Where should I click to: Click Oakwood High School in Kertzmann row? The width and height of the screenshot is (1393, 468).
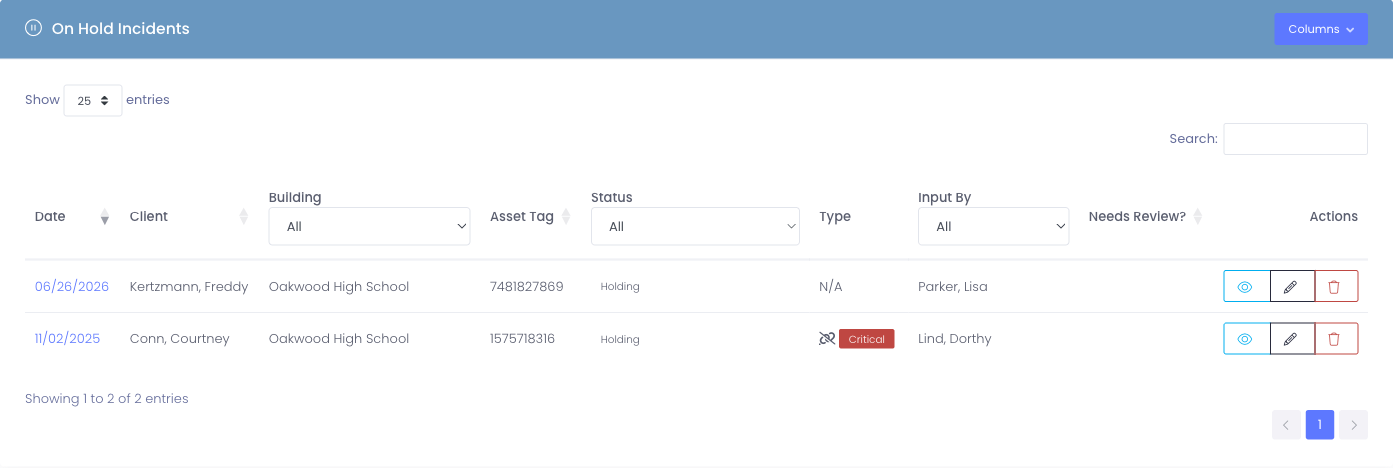click(x=339, y=287)
